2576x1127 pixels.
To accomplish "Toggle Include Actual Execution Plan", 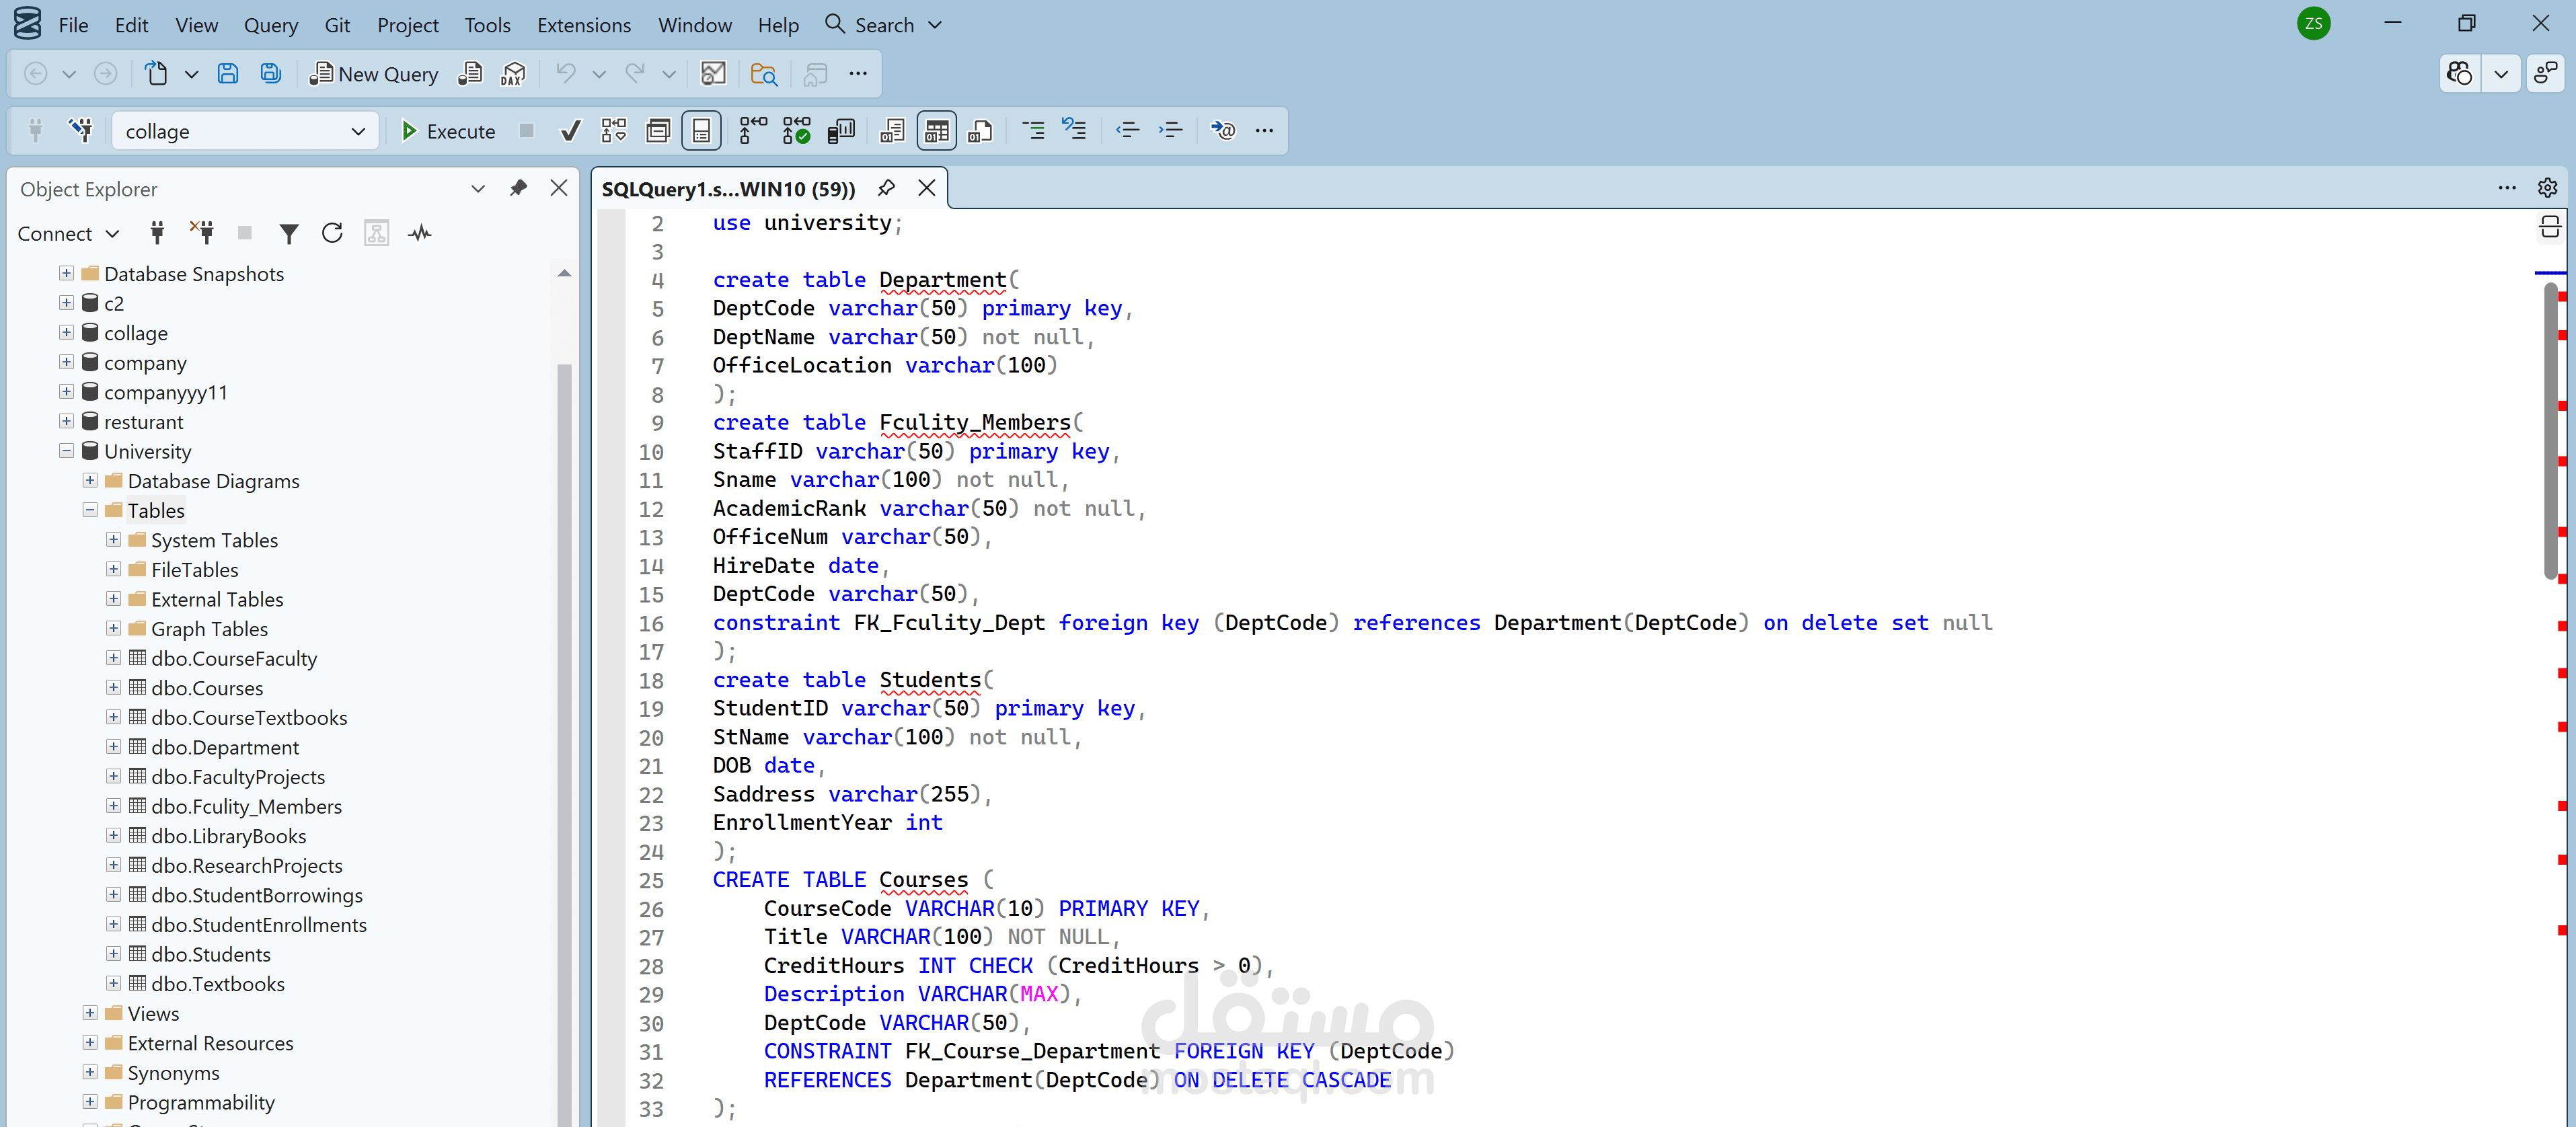I will click(752, 131).
